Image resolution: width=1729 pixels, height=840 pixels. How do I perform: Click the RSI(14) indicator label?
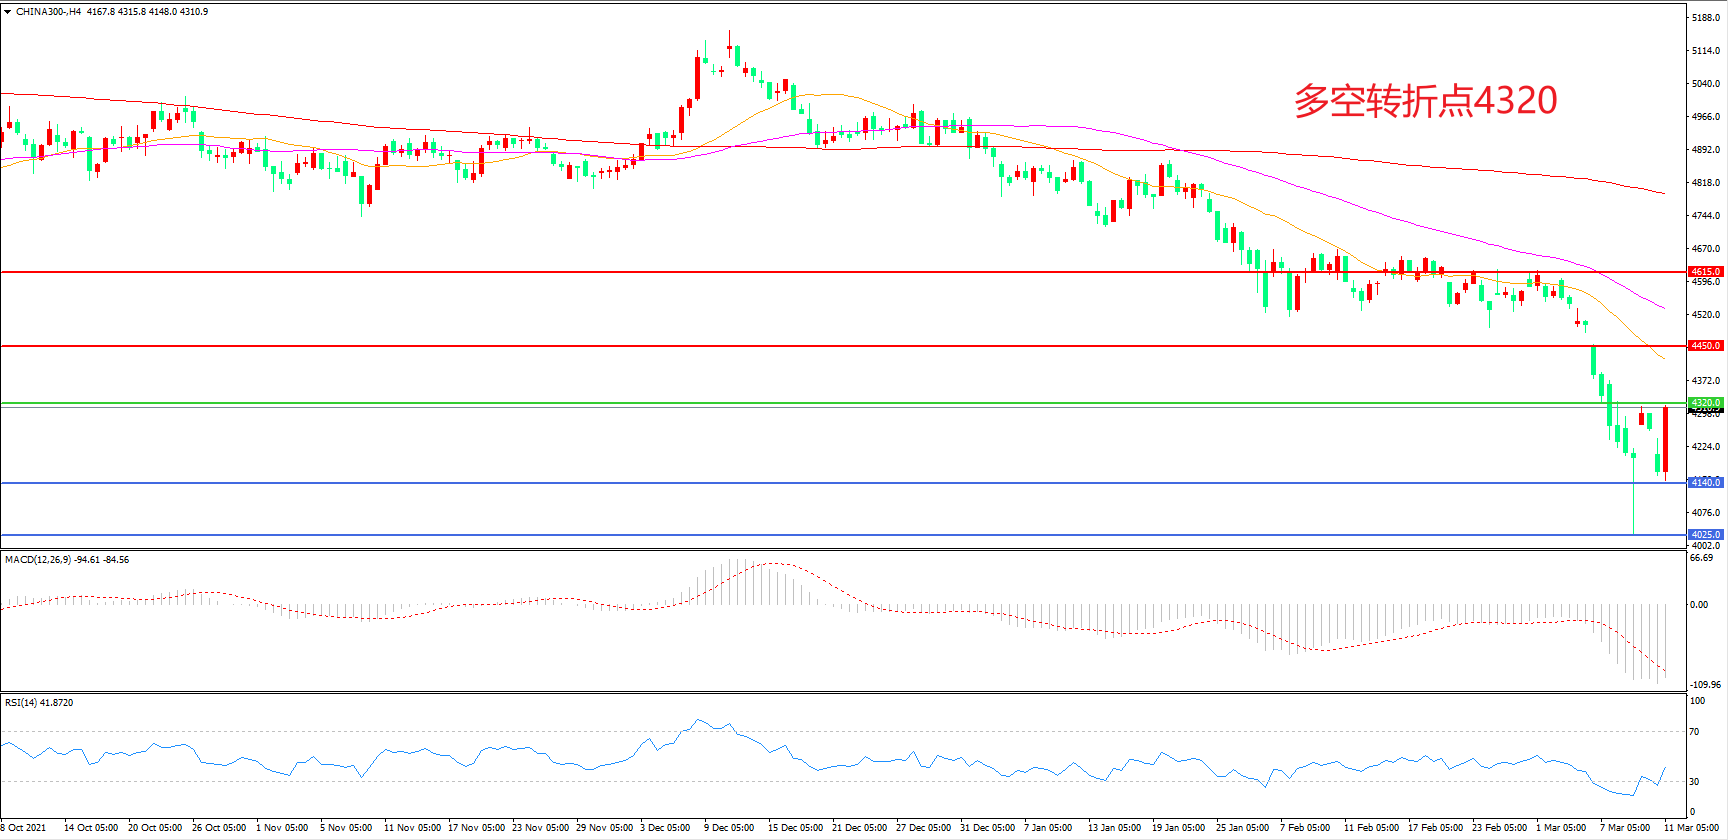pos(20,703)
